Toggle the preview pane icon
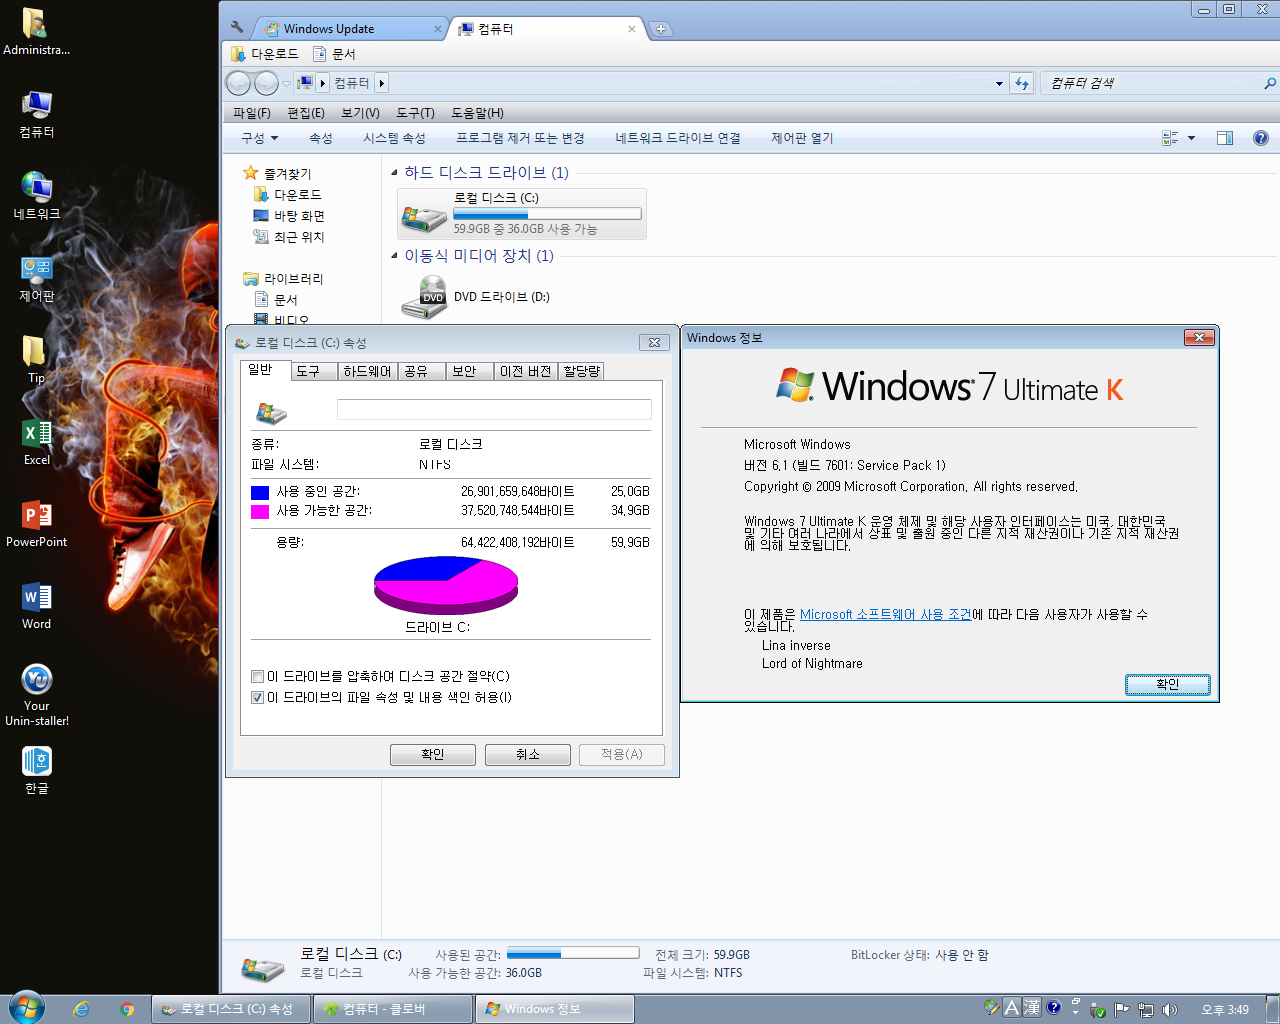Screen dimensions: 1280x1024 1225,138
